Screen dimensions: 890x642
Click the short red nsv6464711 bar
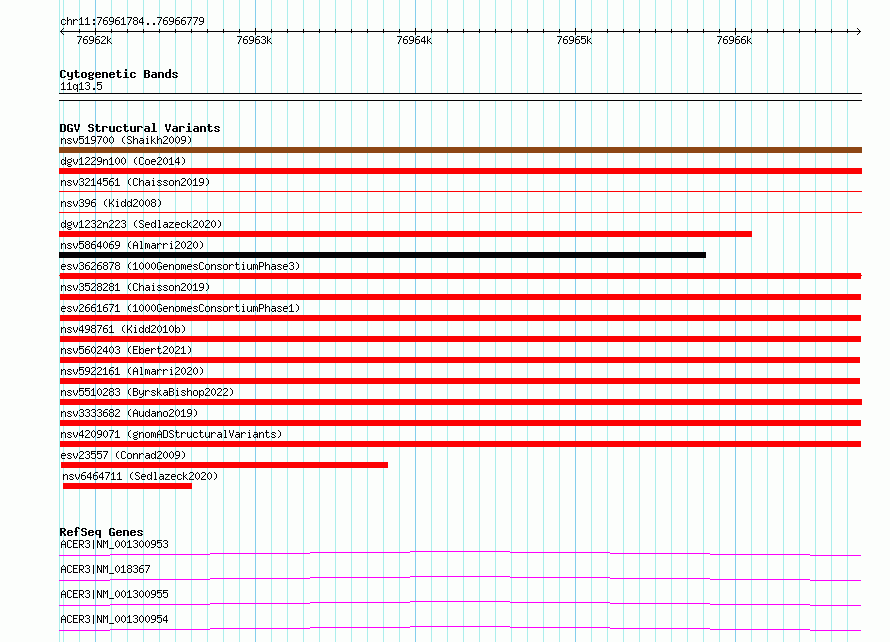tap(127, 486)
